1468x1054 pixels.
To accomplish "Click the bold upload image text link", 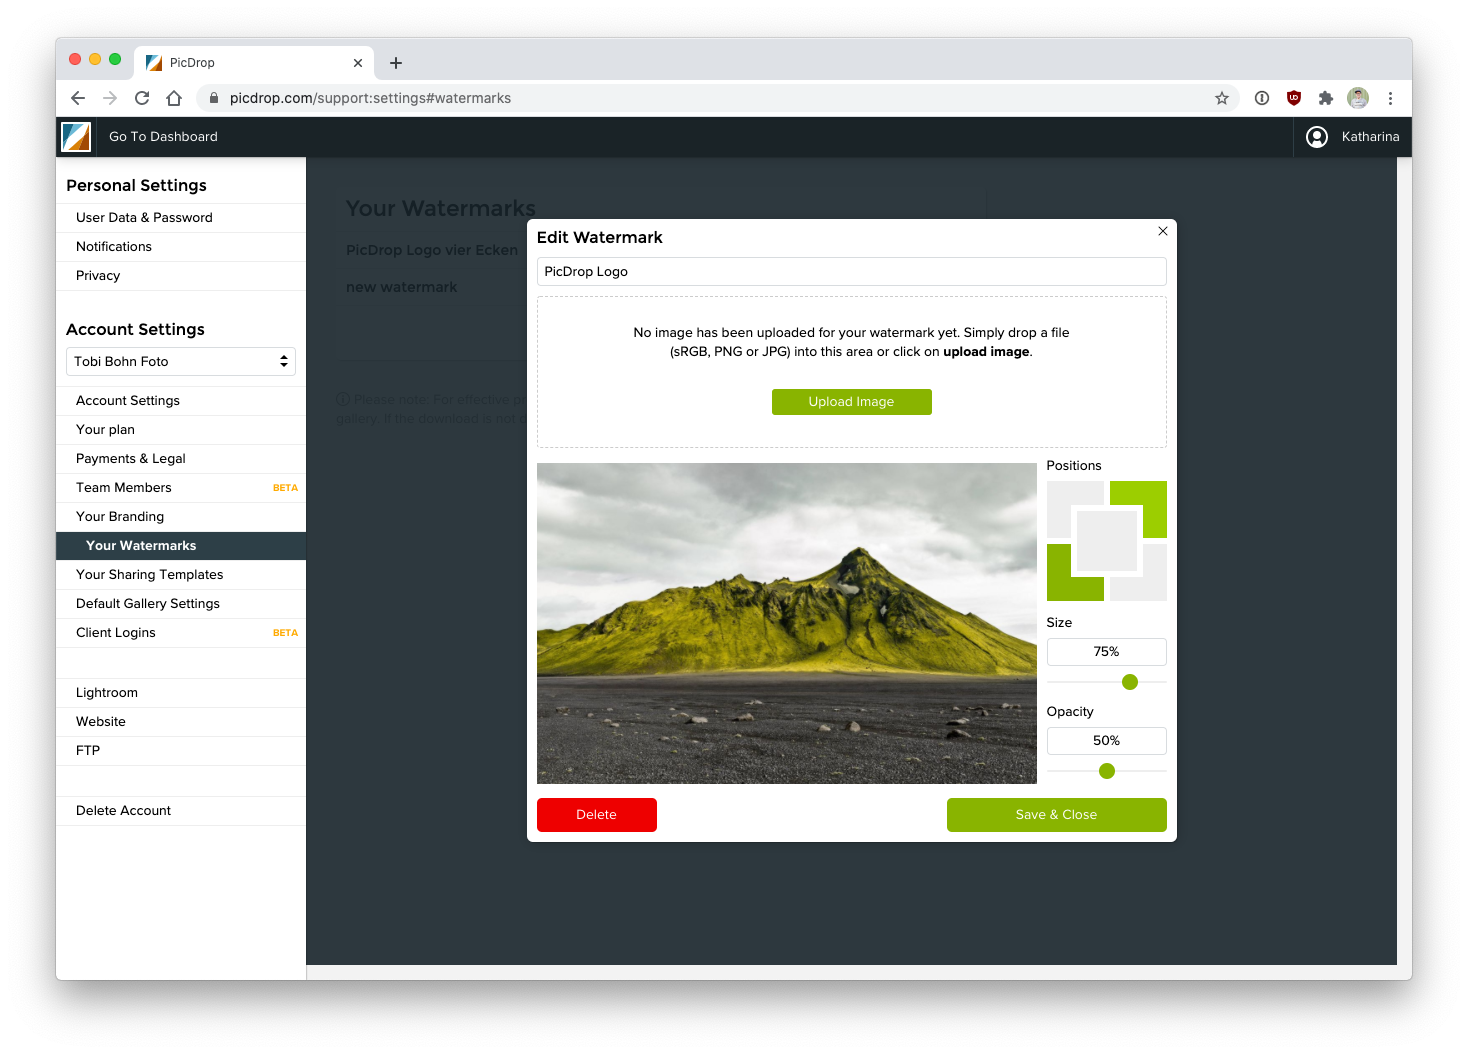I will click(986, 352).
